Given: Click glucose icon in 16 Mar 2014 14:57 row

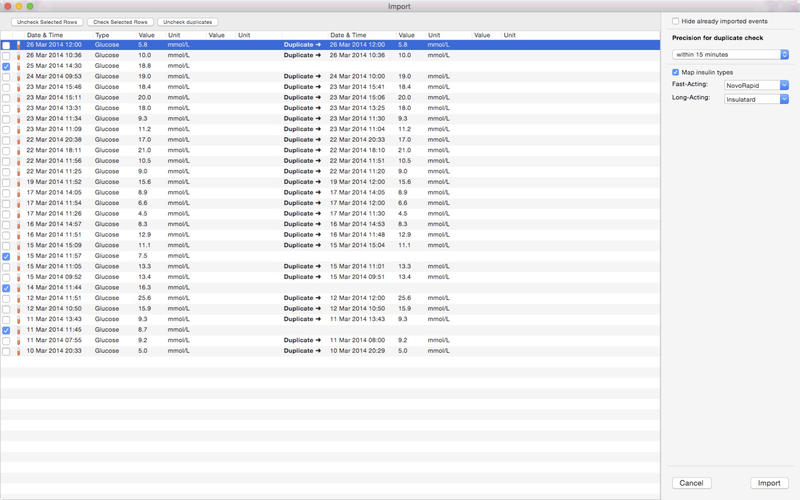Looking at the screenshot, I should click(x=18, y=224).
